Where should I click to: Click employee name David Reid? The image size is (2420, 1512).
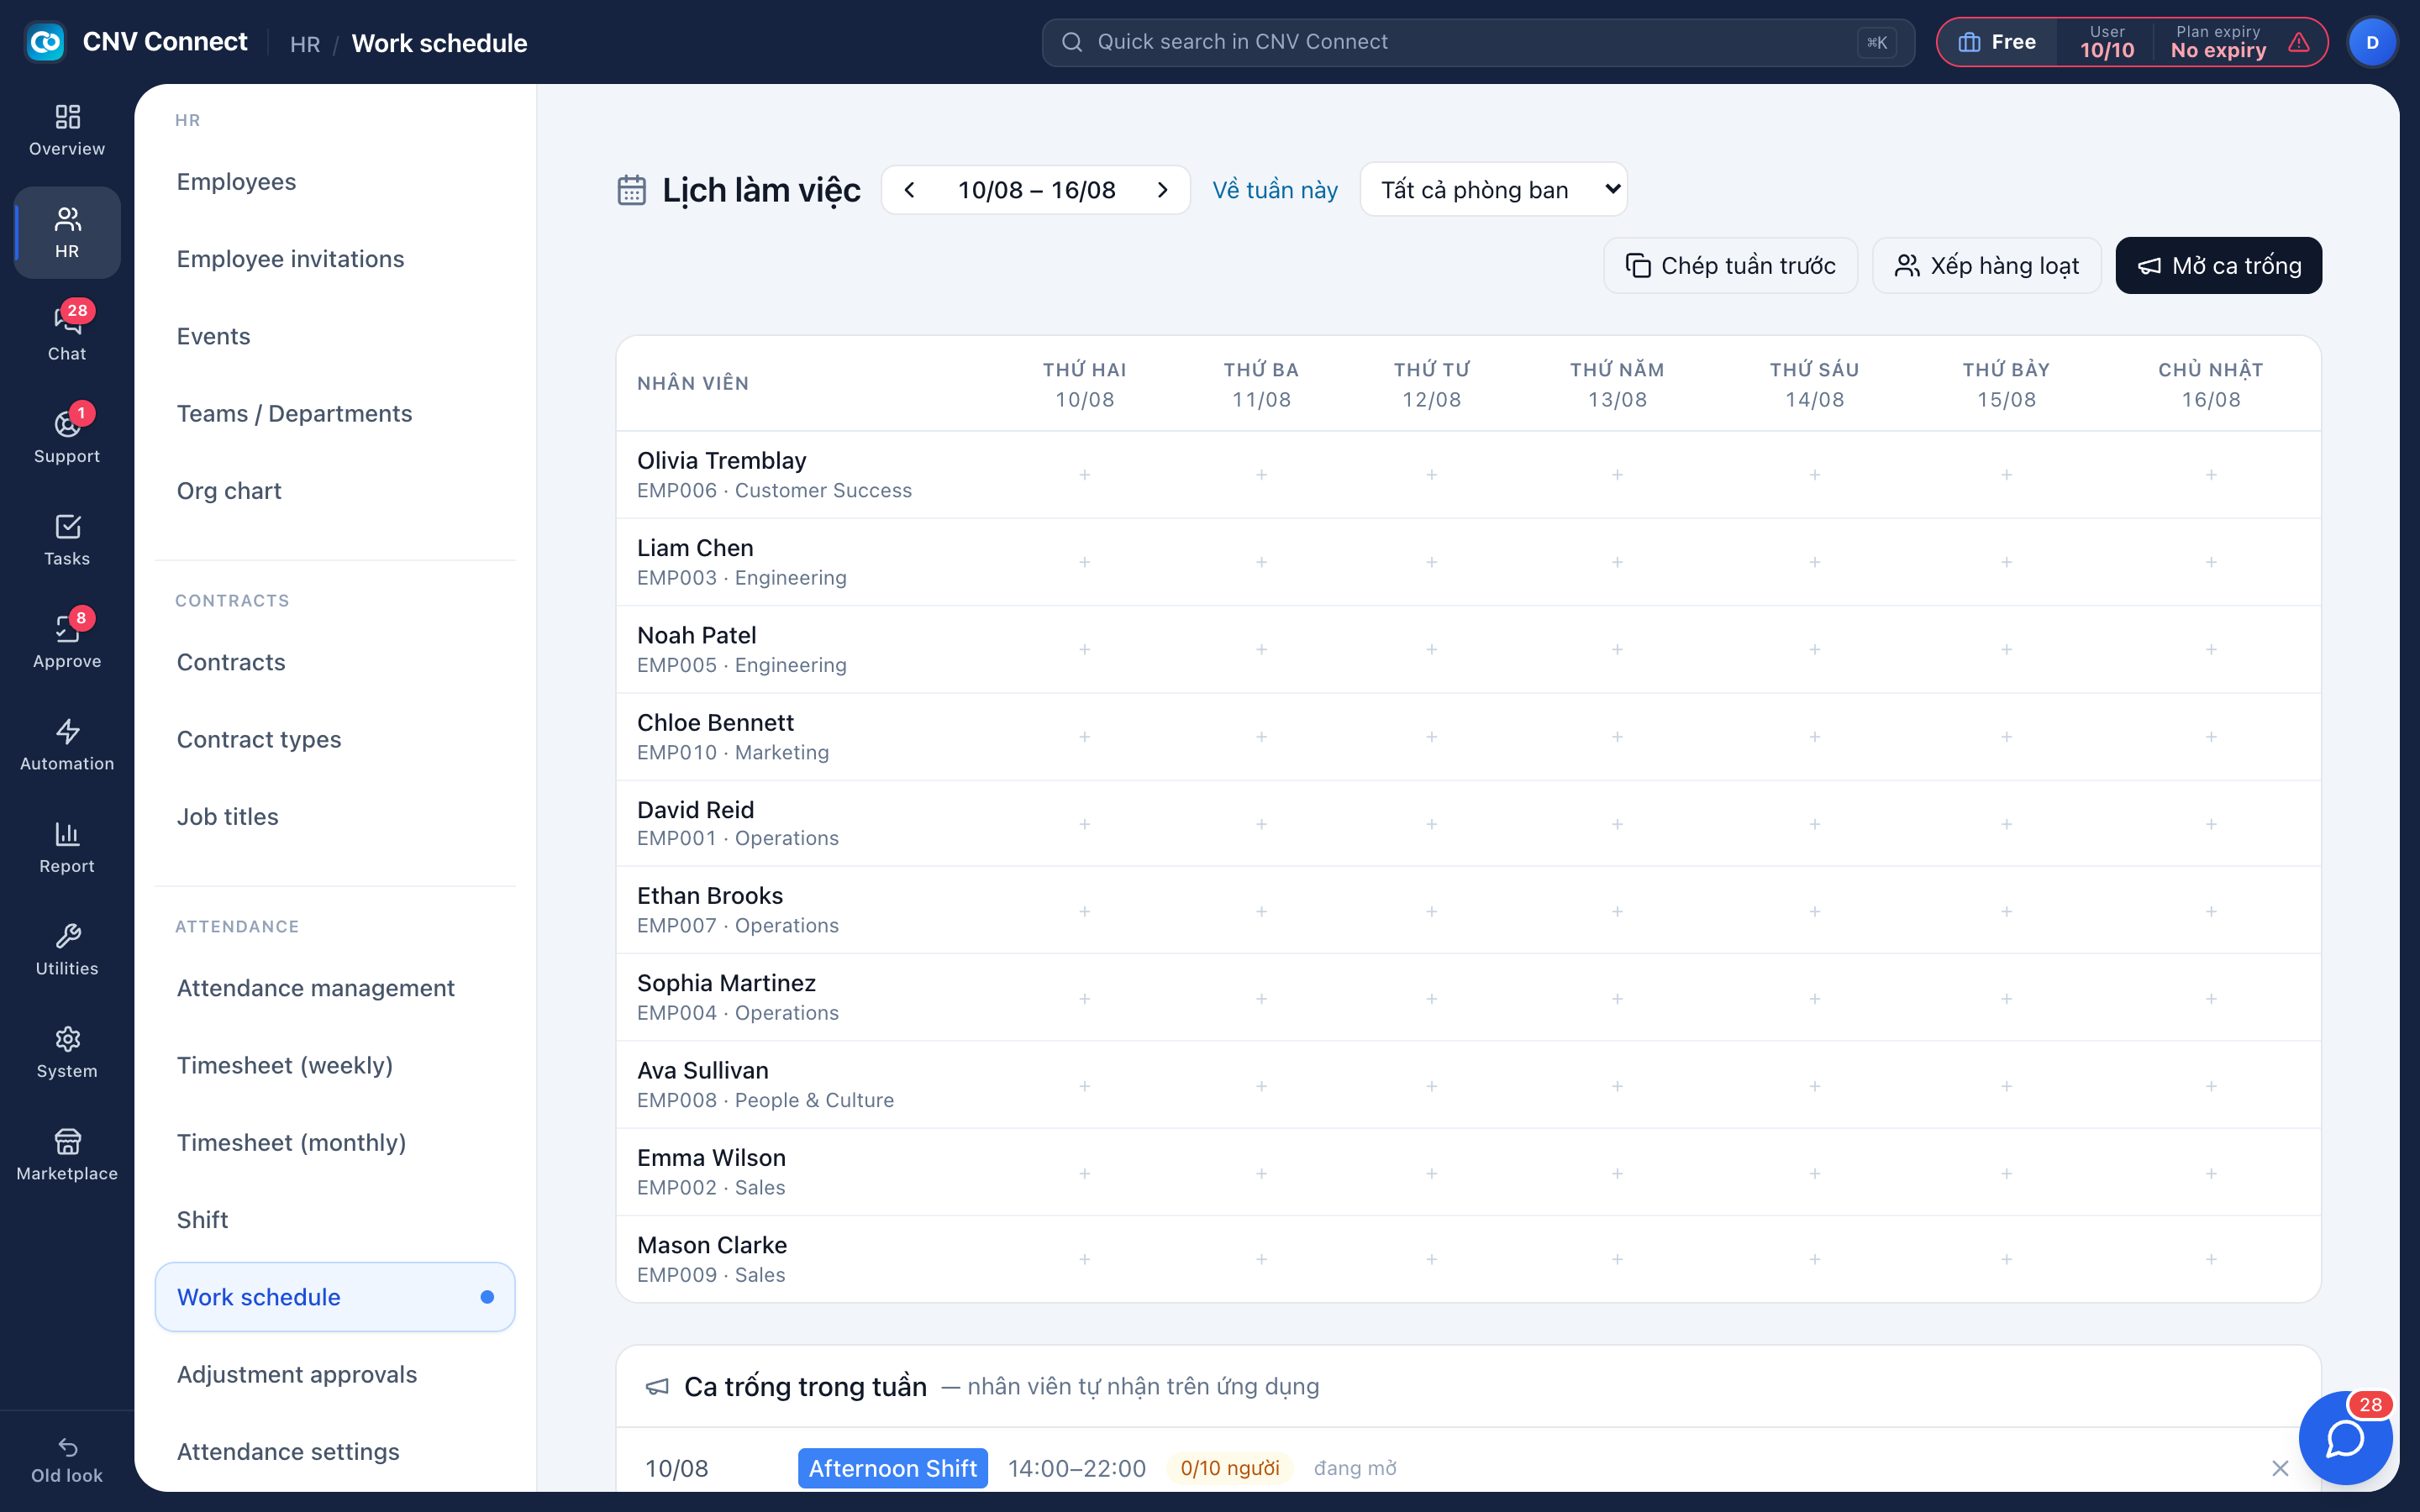click(x=696, y=810)
